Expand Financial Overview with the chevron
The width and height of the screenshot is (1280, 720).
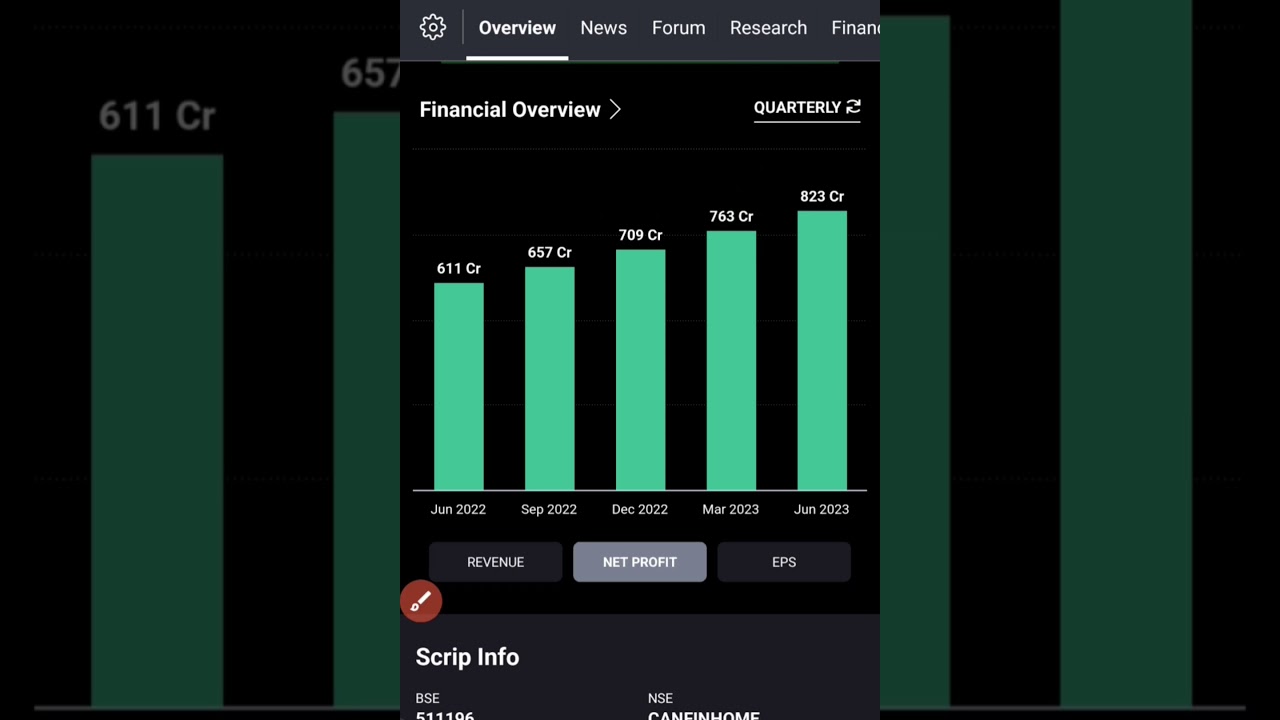[x=615, y=110]
